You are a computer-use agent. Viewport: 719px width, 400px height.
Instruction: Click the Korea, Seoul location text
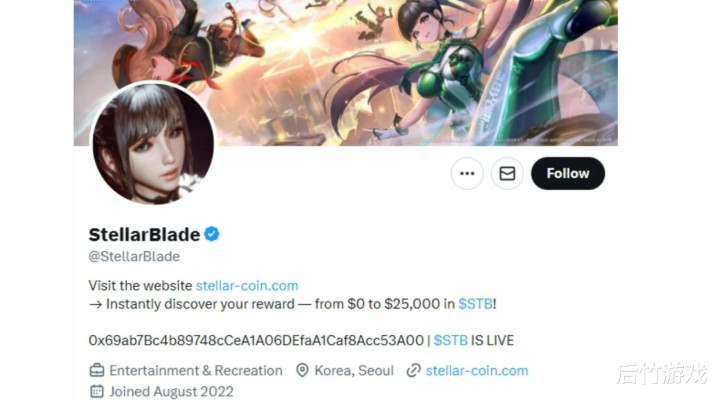pos(354,371)
